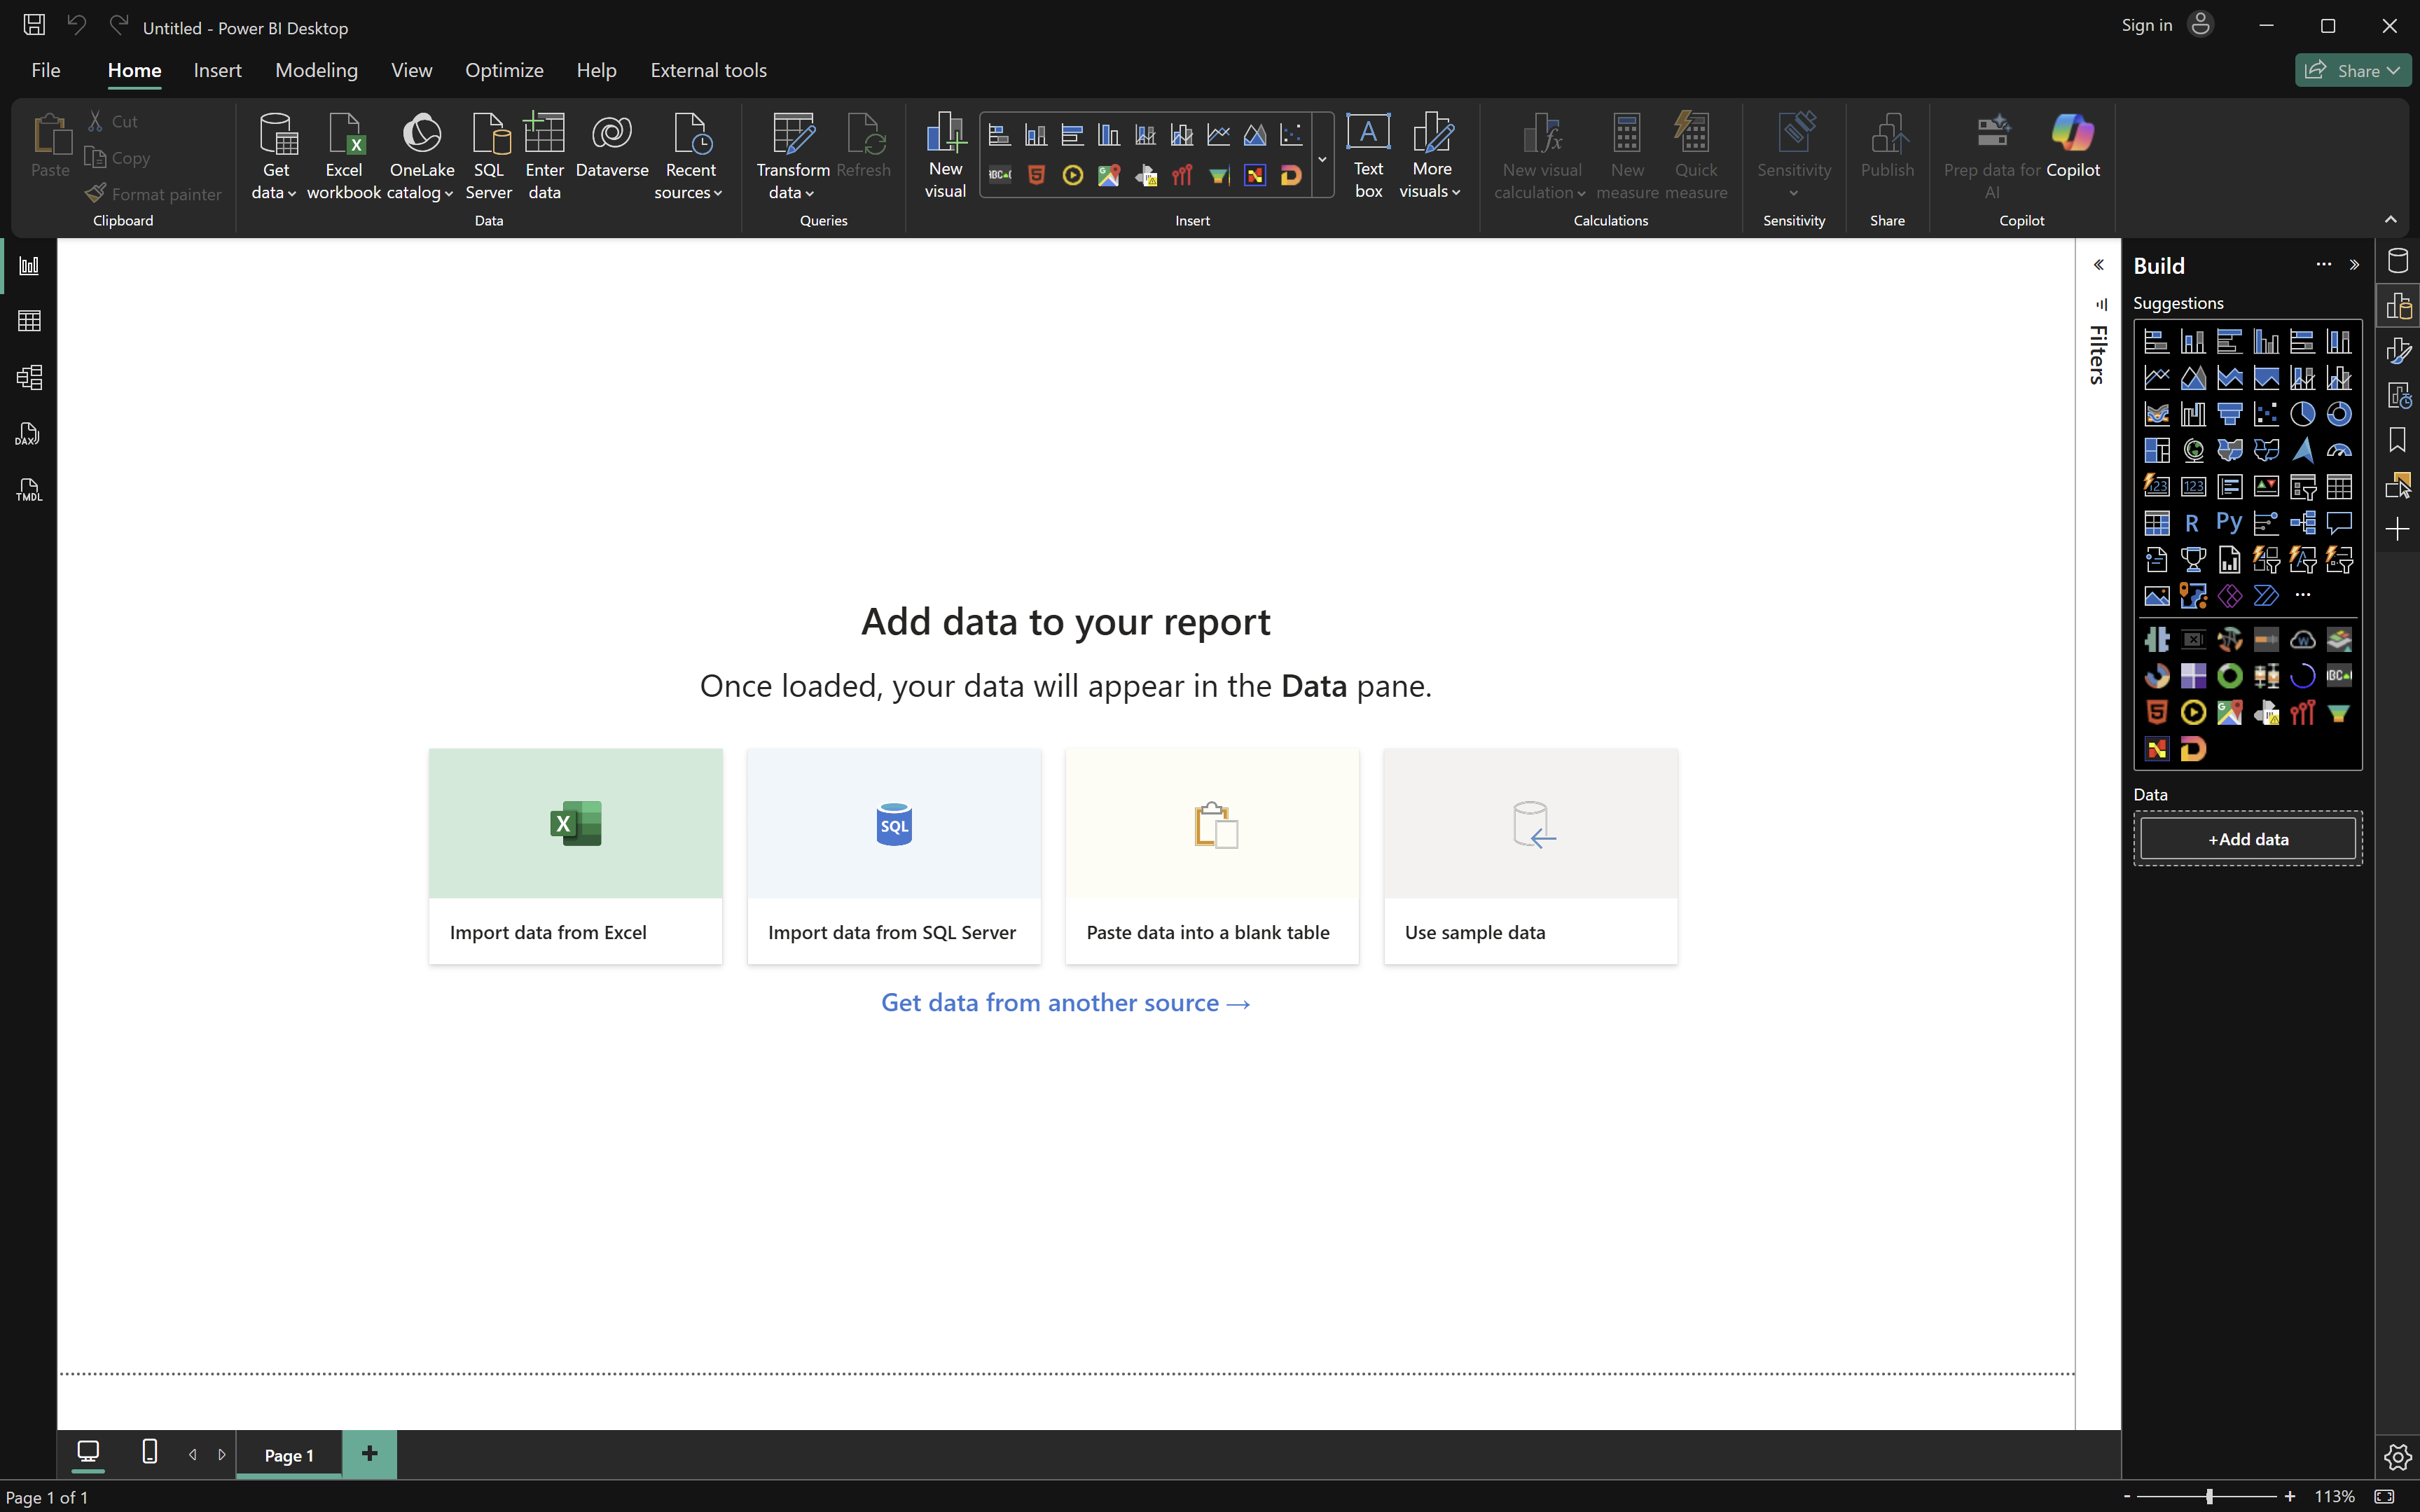This screenshot has height=1512, width=2420.
Task: Click the +Add data button
Action: (x=2247, y=839)
